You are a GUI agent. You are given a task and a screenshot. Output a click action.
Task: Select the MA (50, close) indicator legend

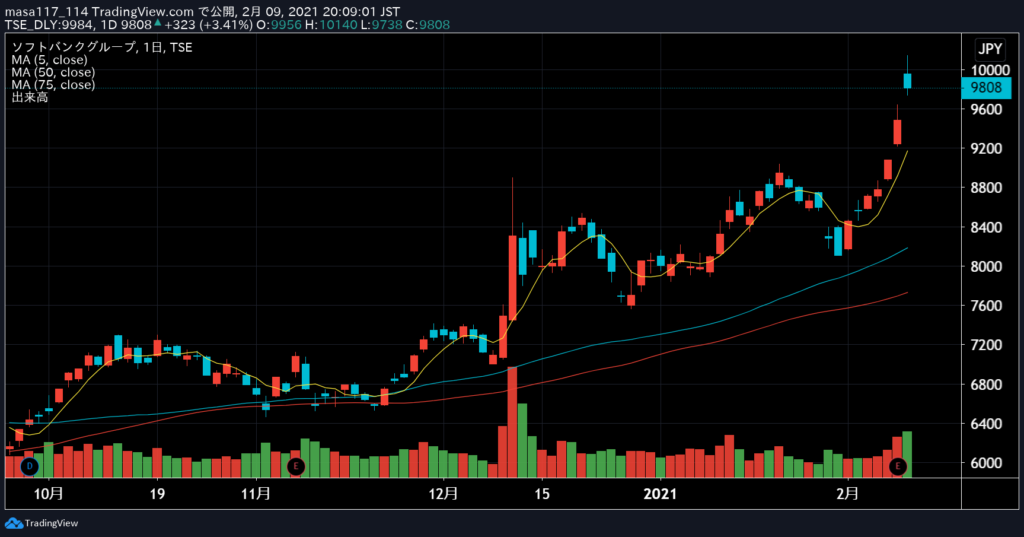tap(53, 72)
